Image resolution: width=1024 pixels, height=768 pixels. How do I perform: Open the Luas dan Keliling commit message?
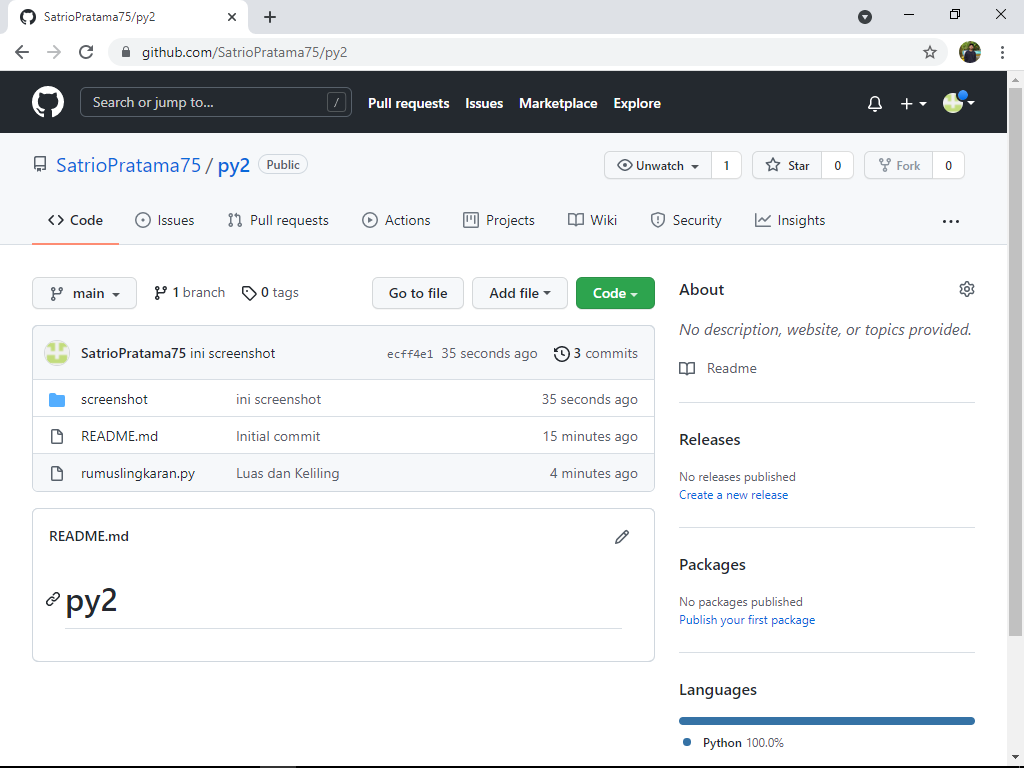click(x=287, y=473)
